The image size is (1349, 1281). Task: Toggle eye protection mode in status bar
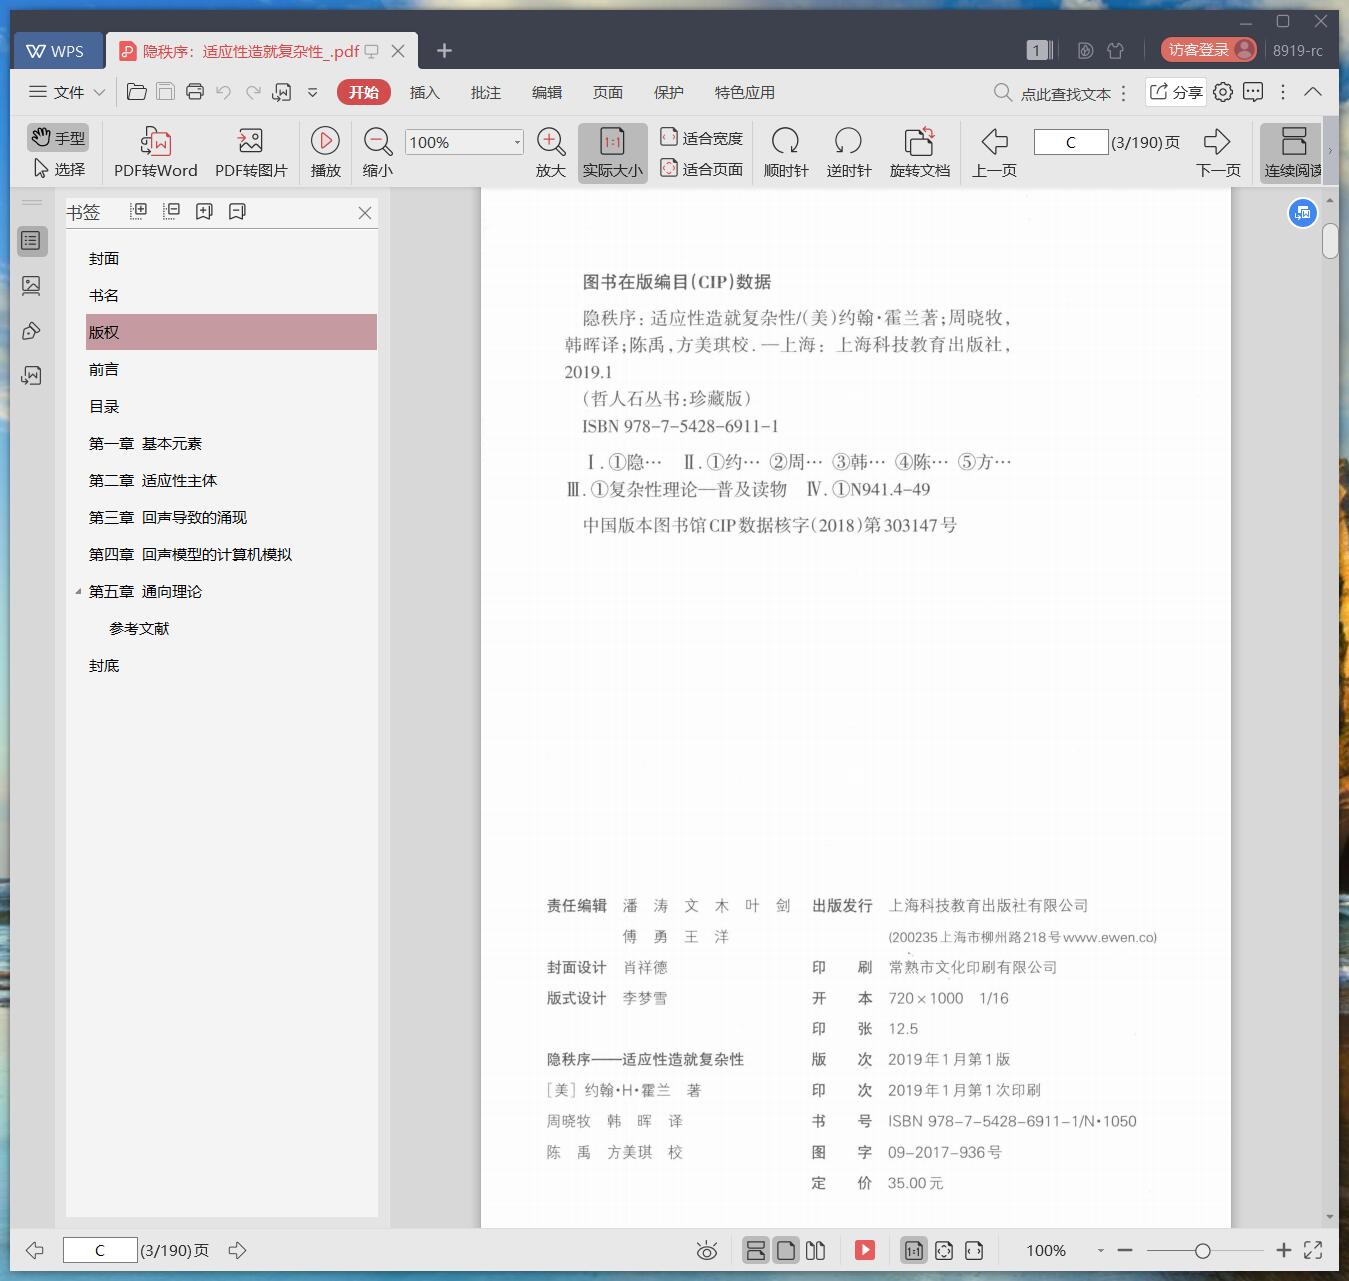click(707, 1250)
